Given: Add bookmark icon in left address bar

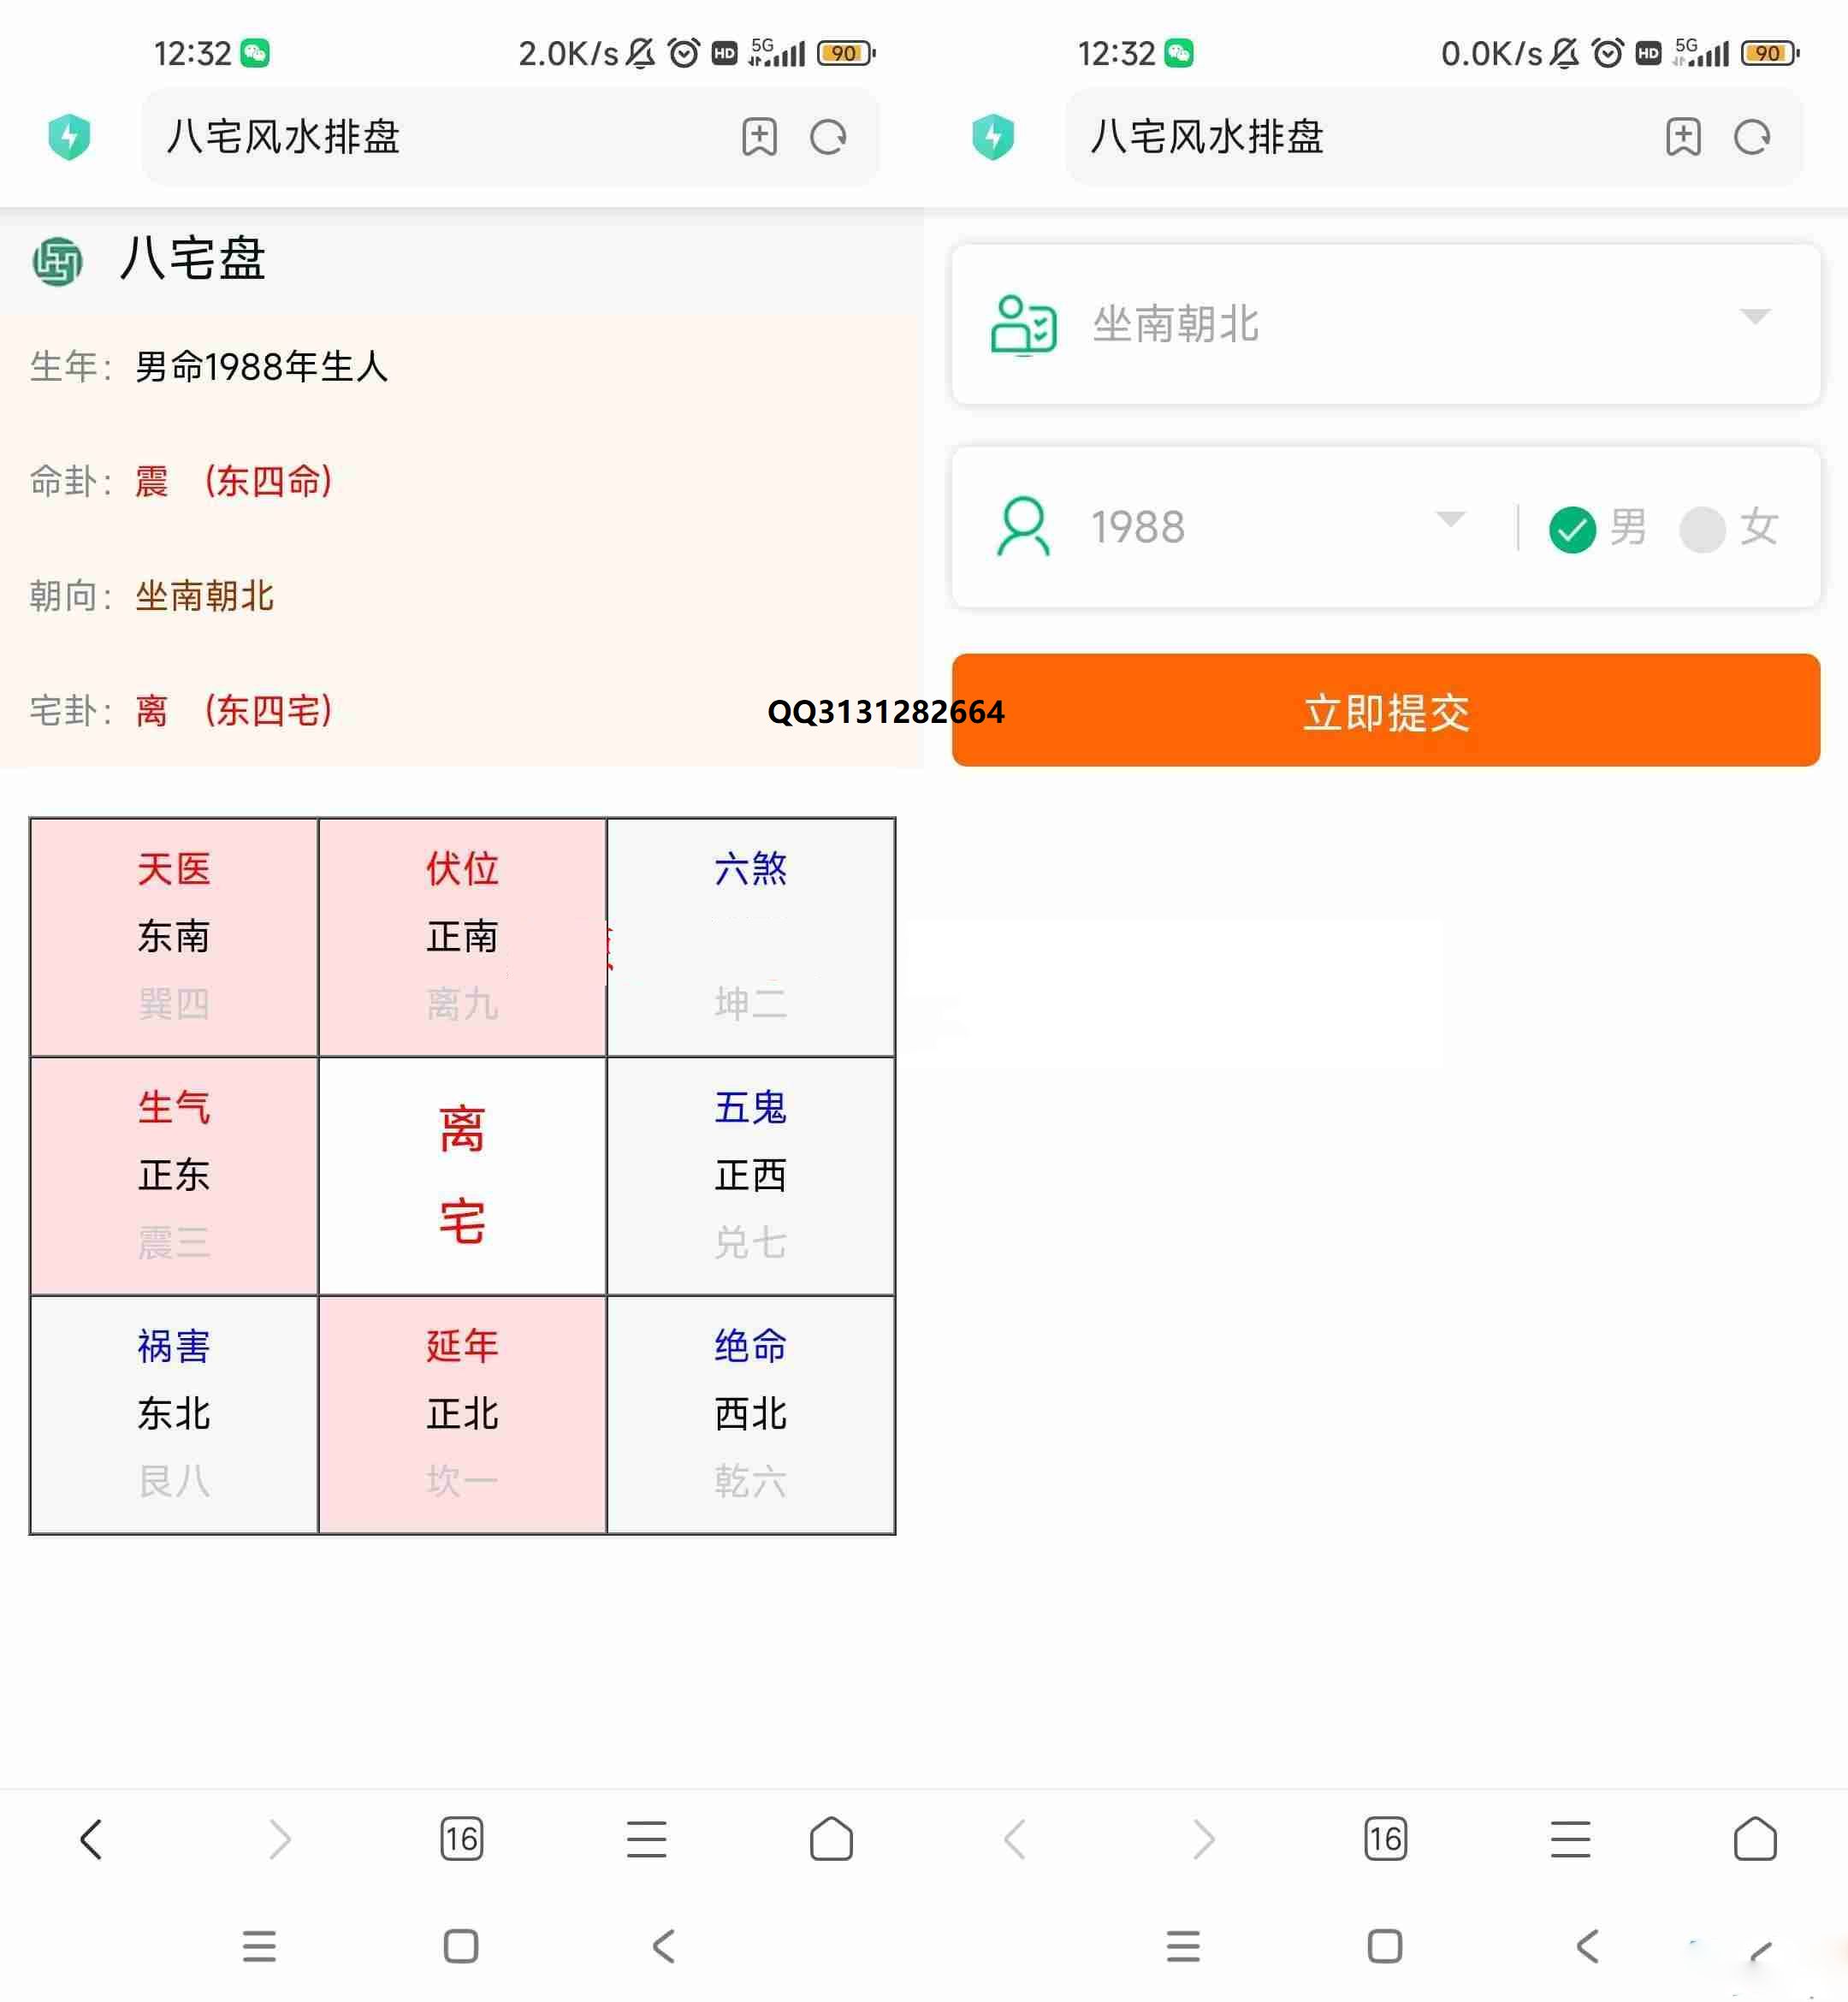Looking at the screenshot, I should pos(759,137).
